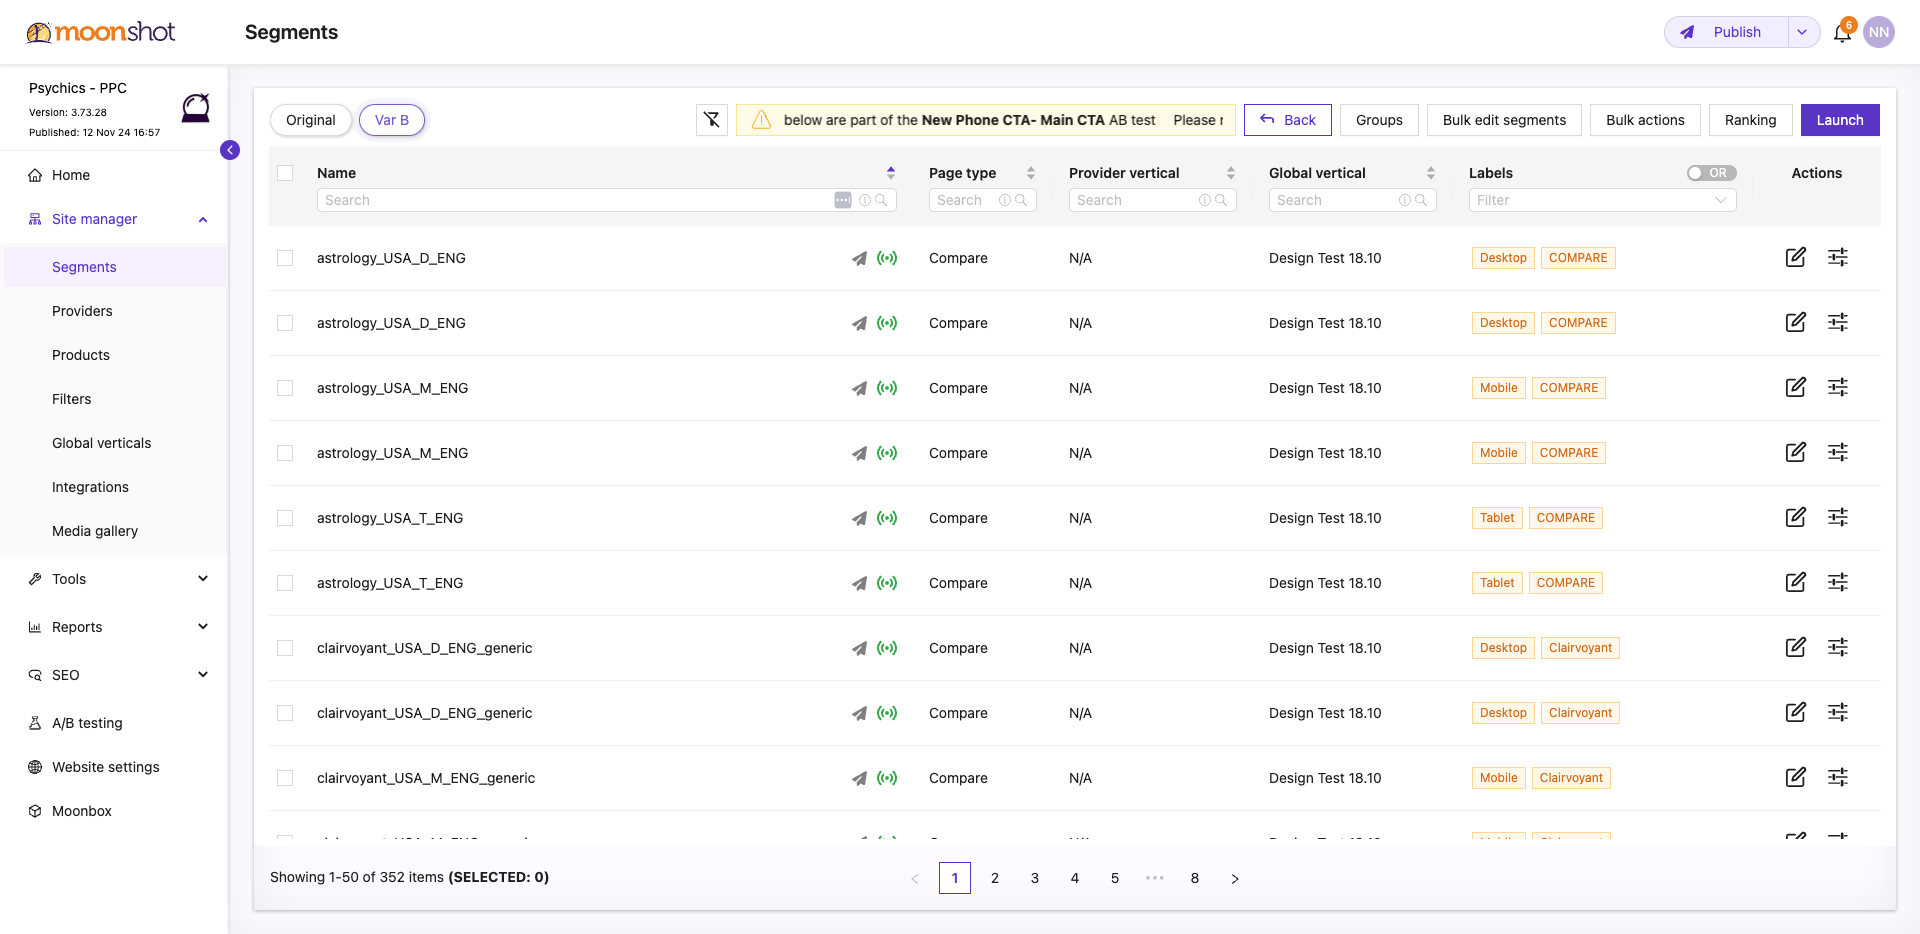
Task: Click the Back button
Action: pyautogui.click(x=1288, y=120)
